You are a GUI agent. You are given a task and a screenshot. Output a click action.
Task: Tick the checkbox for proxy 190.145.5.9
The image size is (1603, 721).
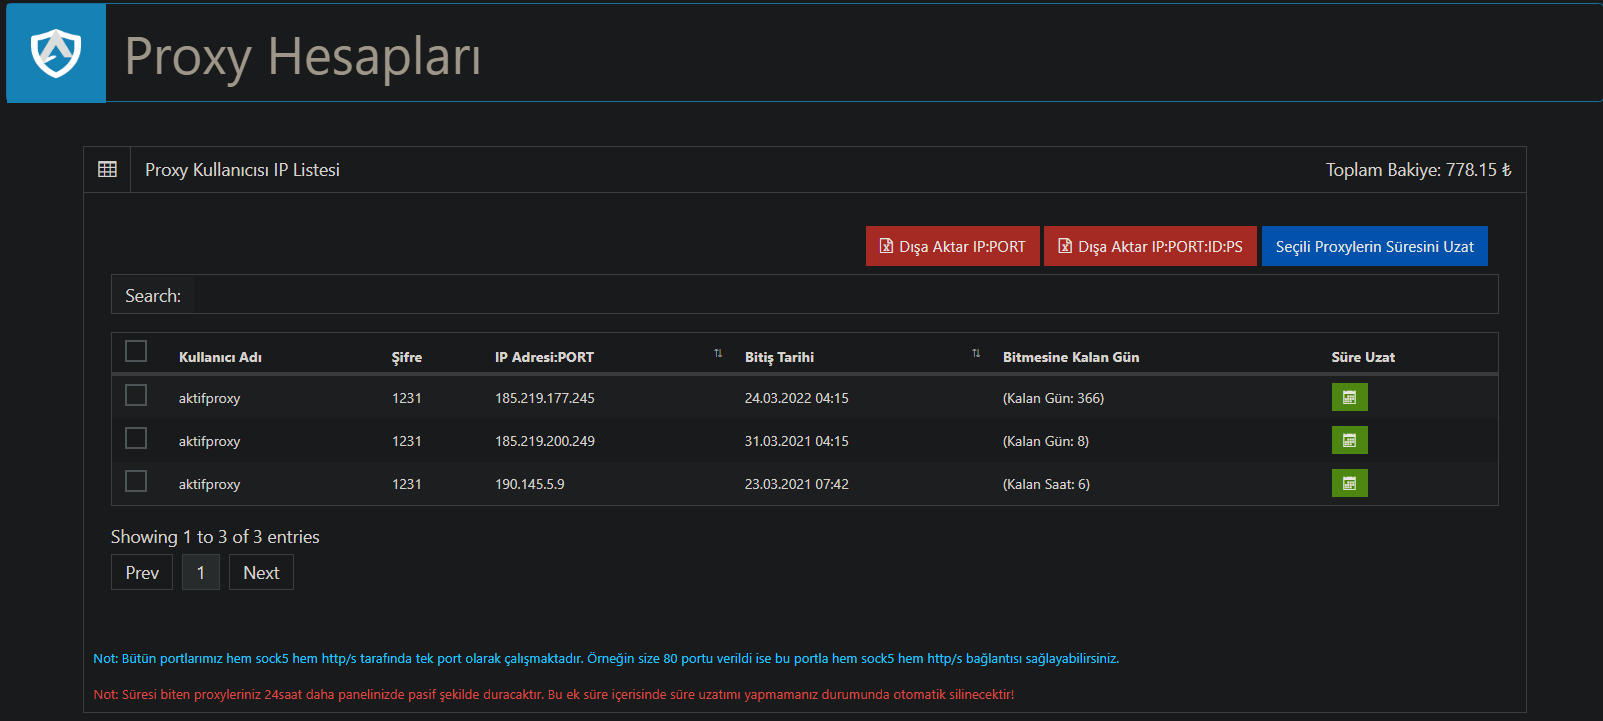(136, 482)
